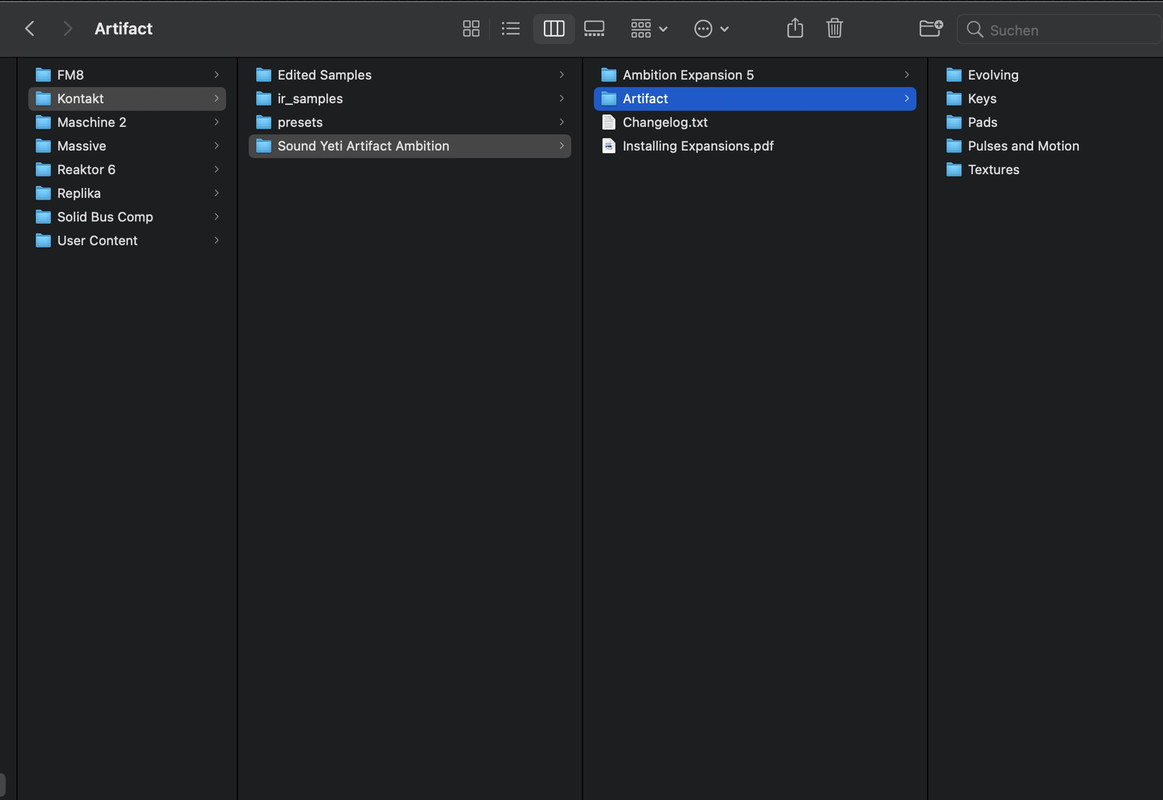
Task: Open the group-by options dropdown
Action: click(x=649, y=29)
